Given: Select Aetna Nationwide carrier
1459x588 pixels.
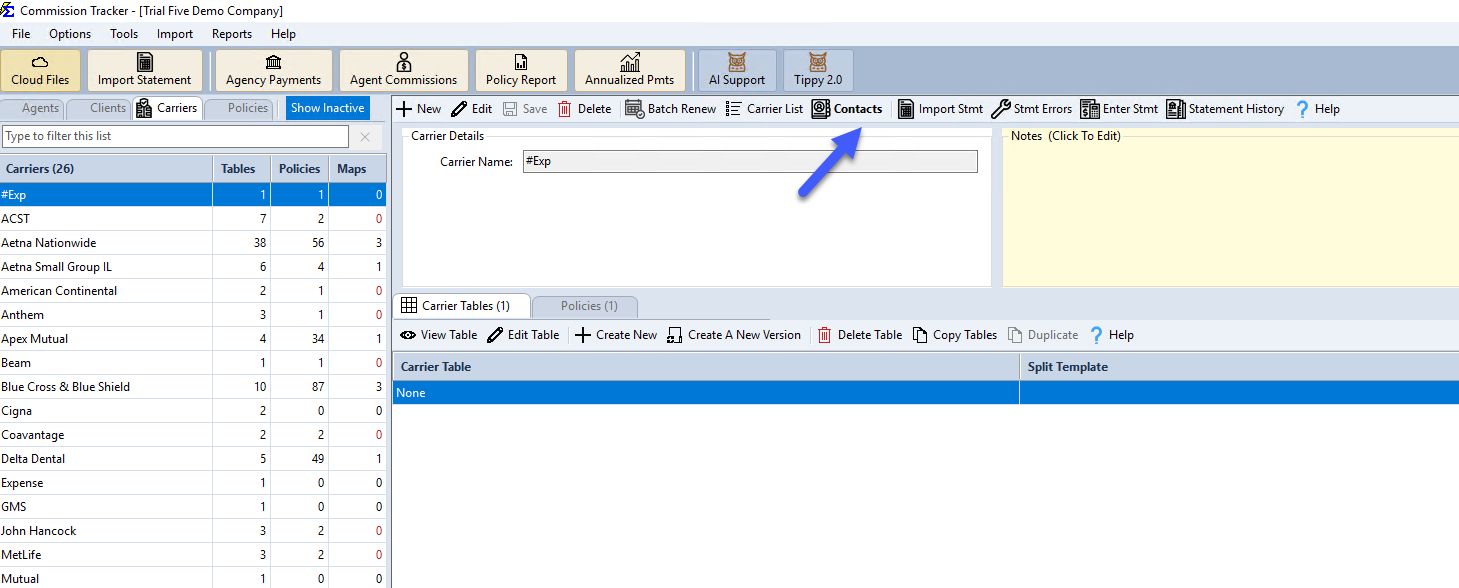Looking at the screenshot, I should (193, 243).
